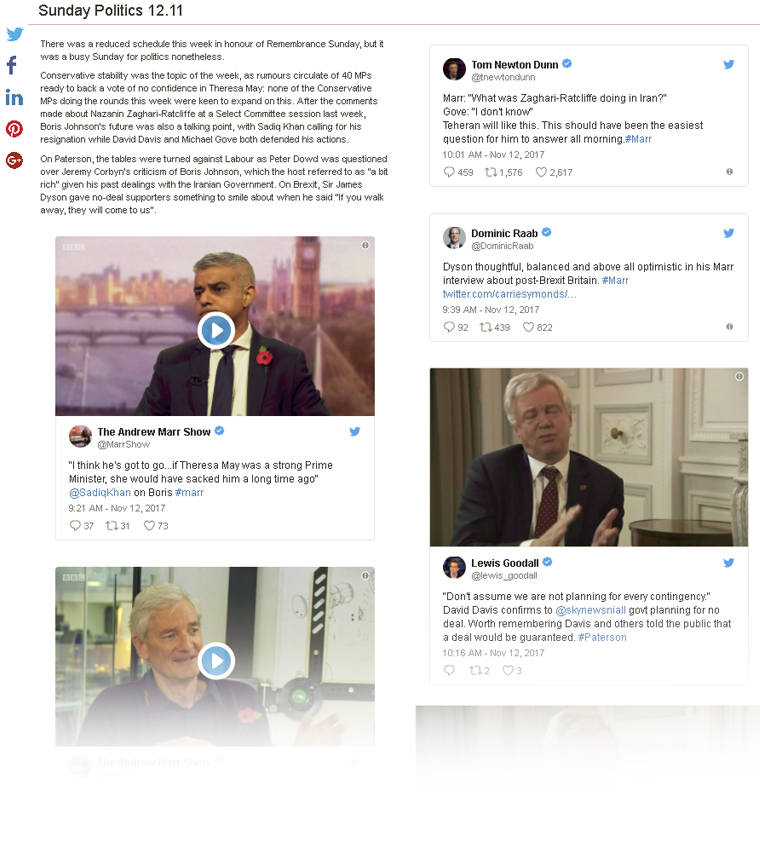
Task: Play the Sadiq Khan video
Action: coord(216,330)
